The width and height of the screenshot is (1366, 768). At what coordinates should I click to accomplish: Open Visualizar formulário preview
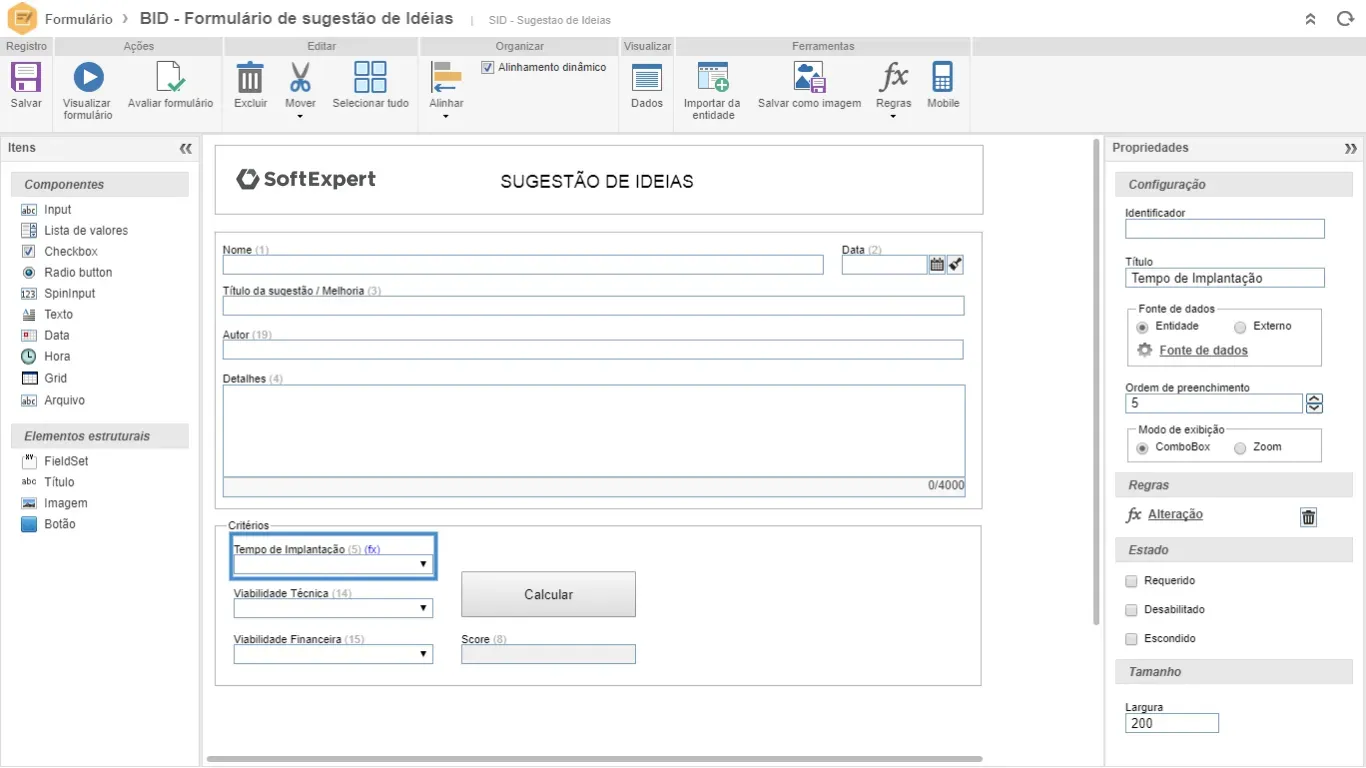[88, 78]
